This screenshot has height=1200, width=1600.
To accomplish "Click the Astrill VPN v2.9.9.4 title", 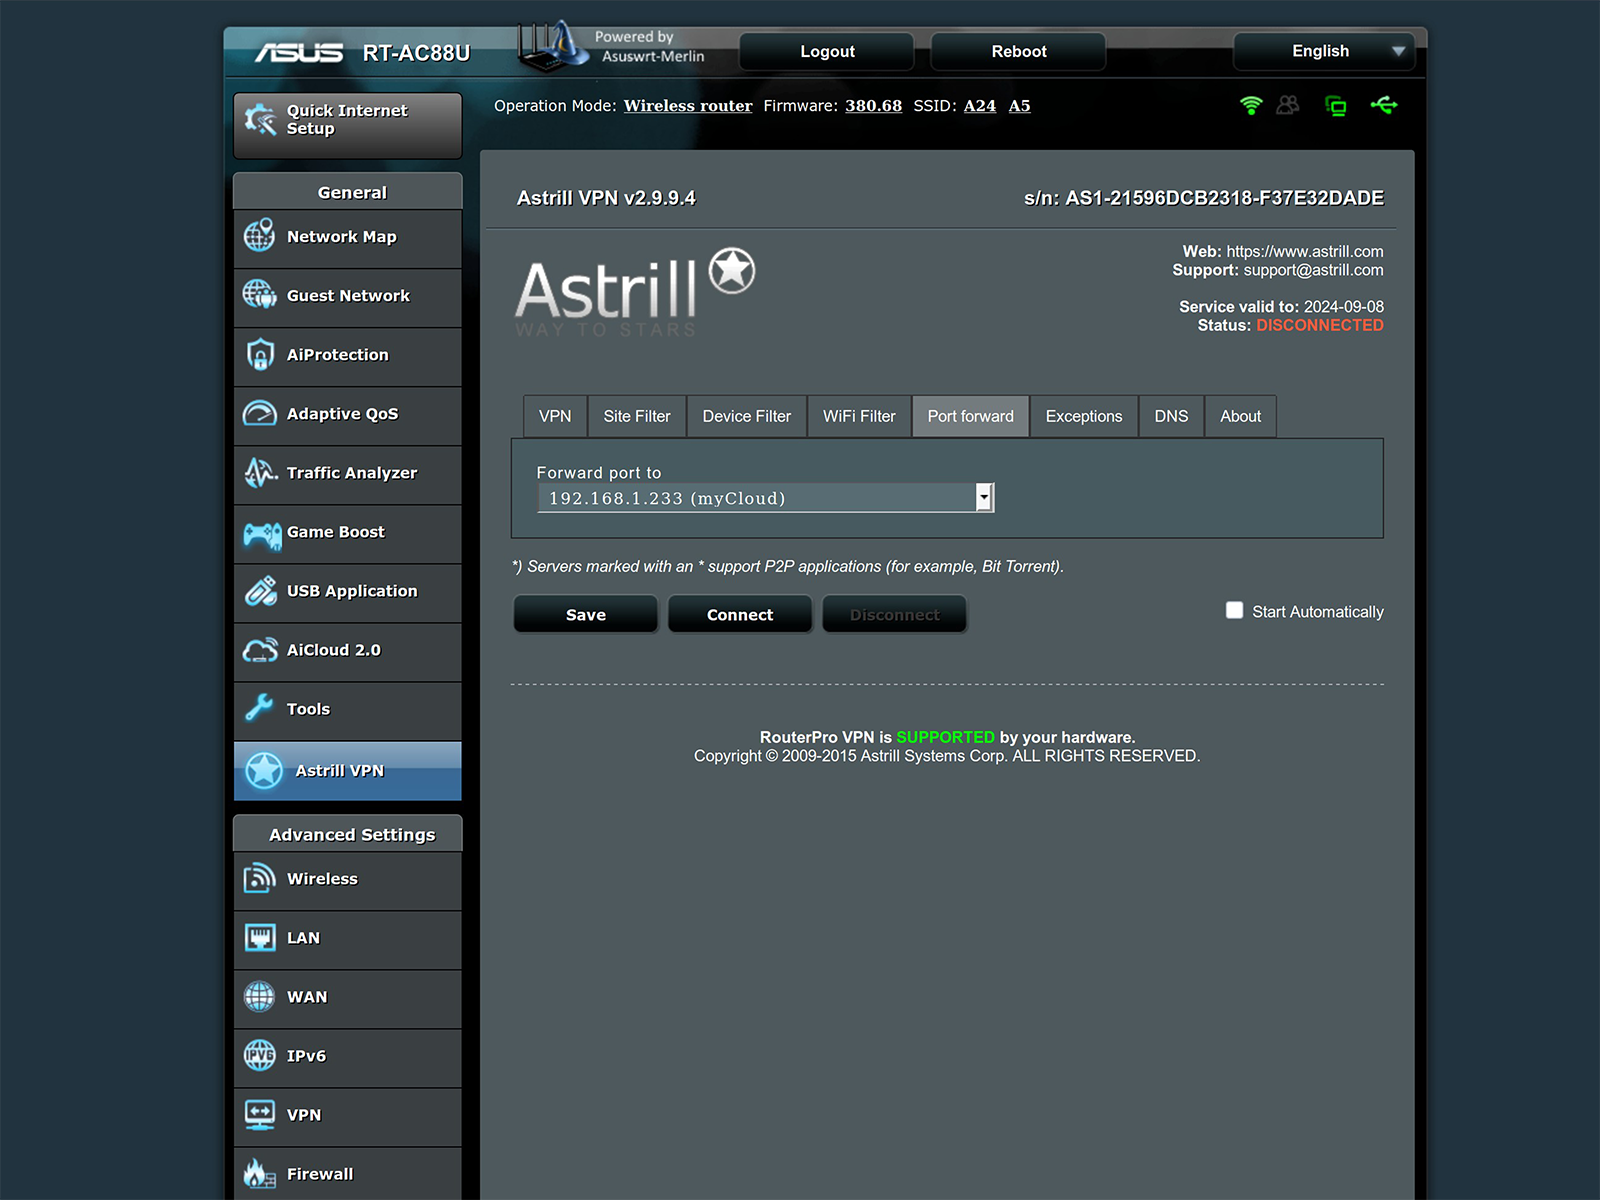I will [x=606, y=198].
